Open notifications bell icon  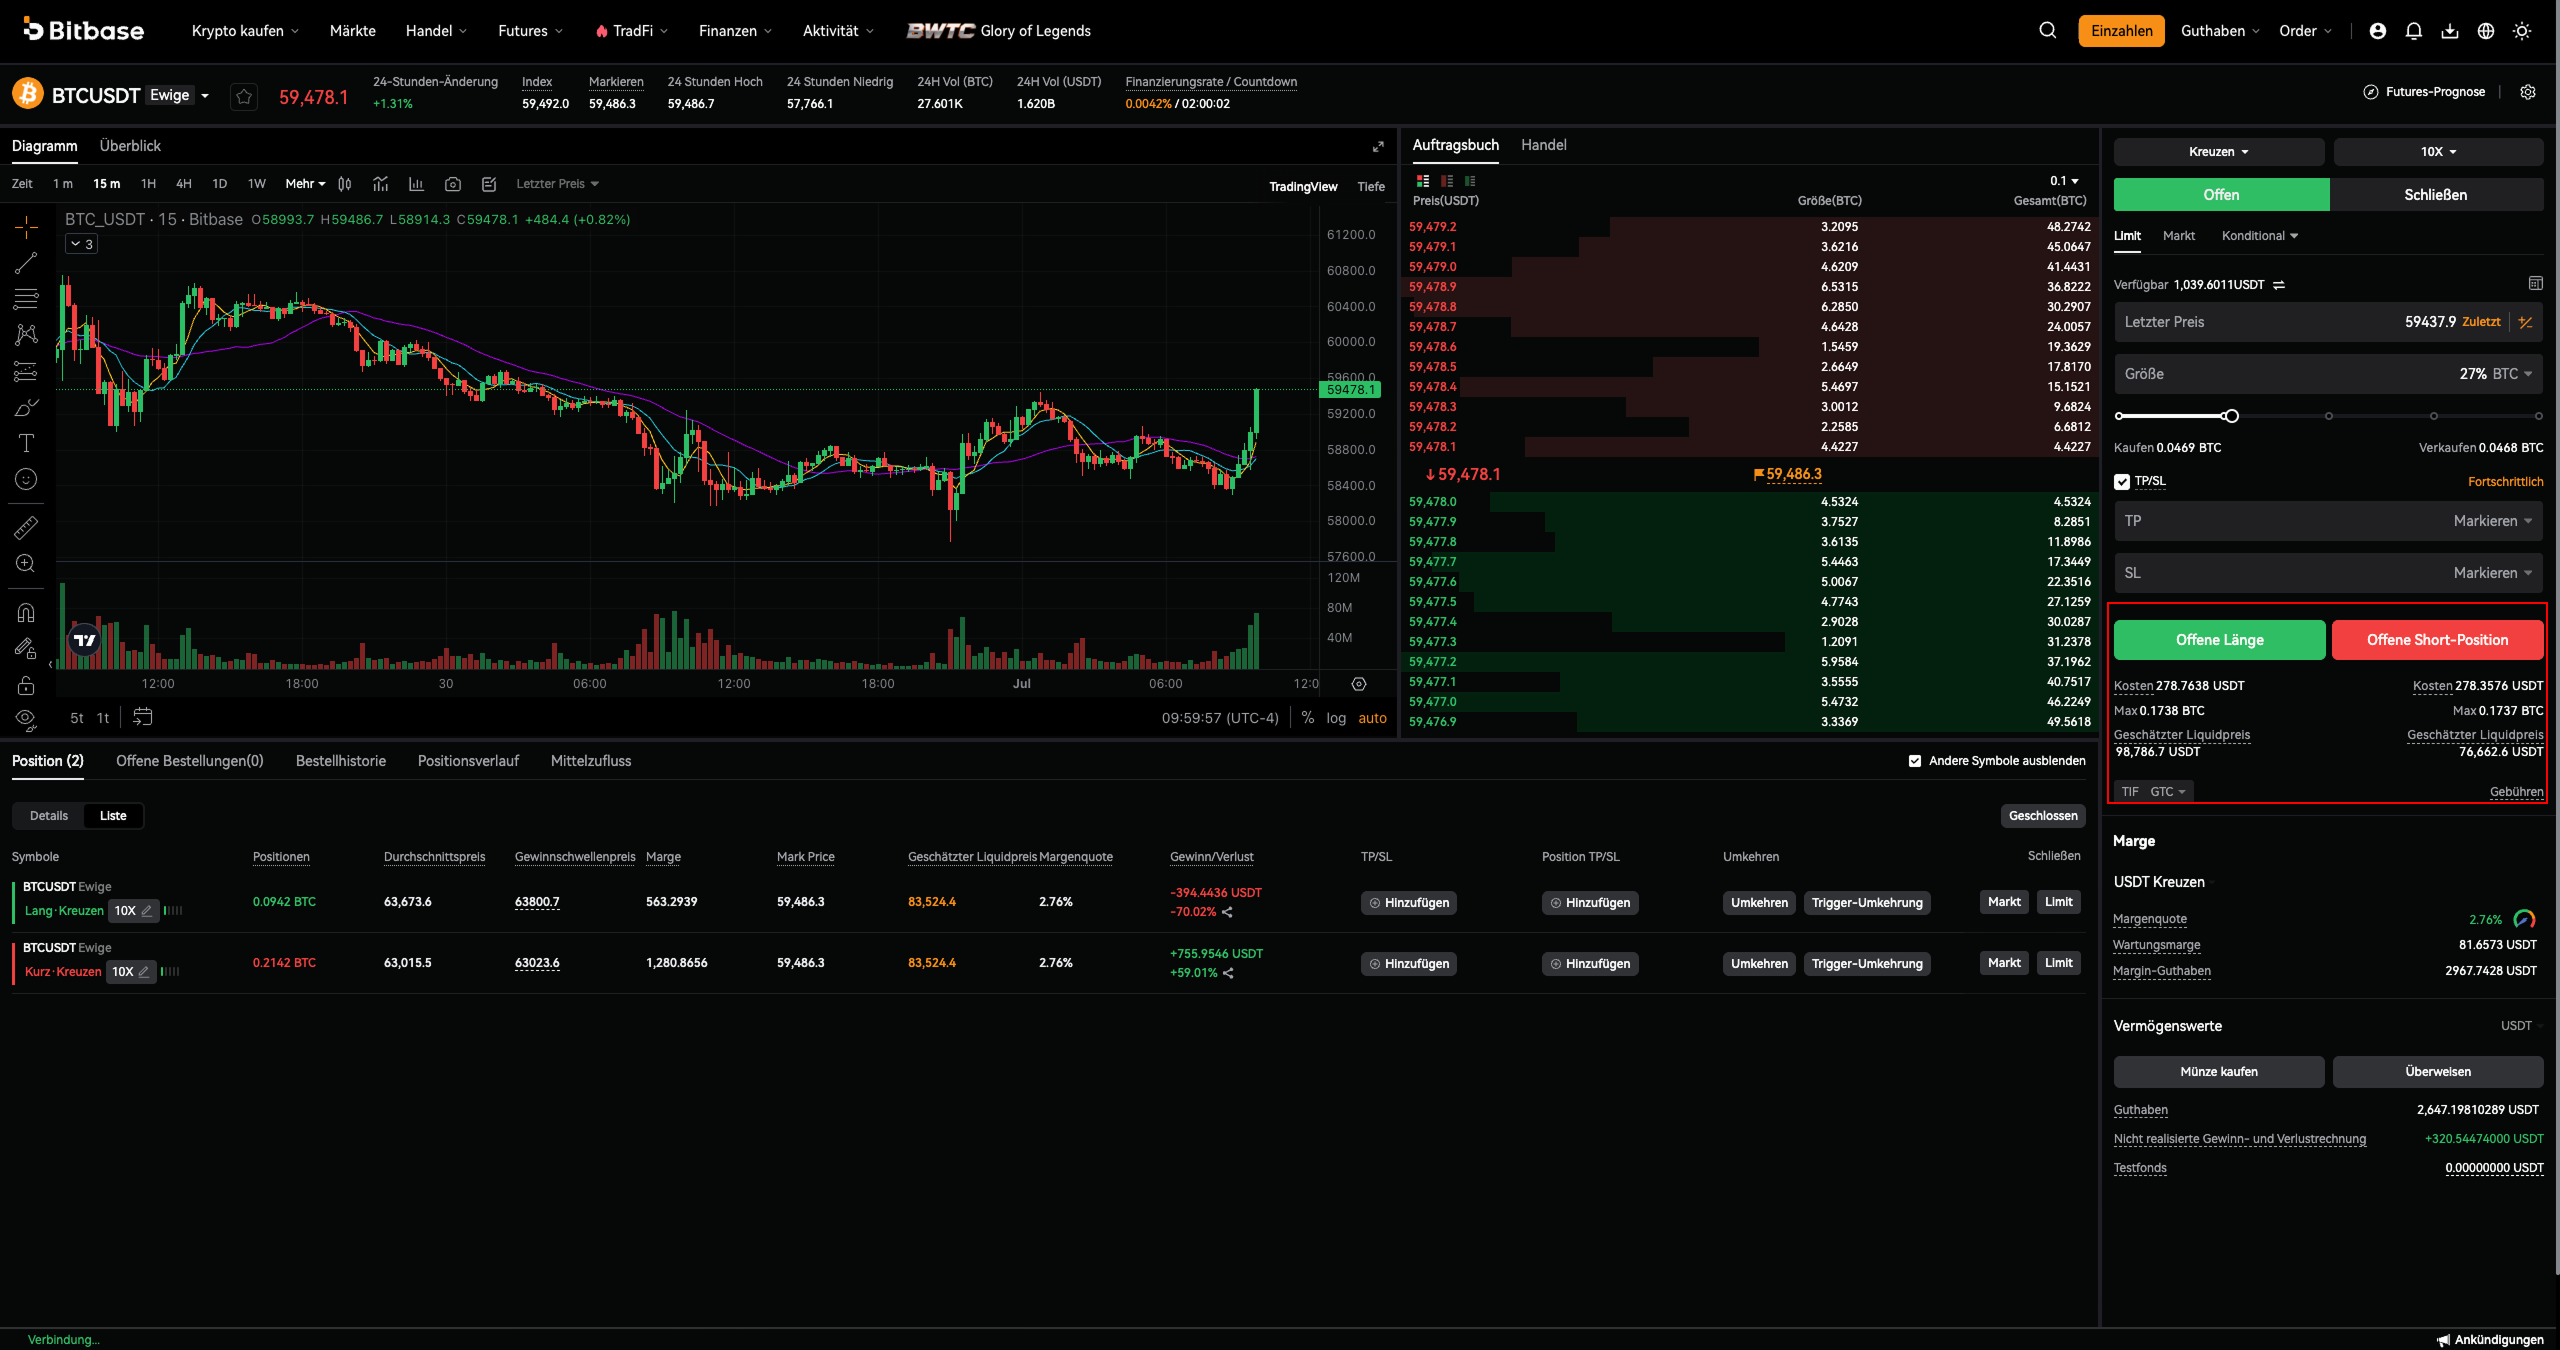[2414, 31]
